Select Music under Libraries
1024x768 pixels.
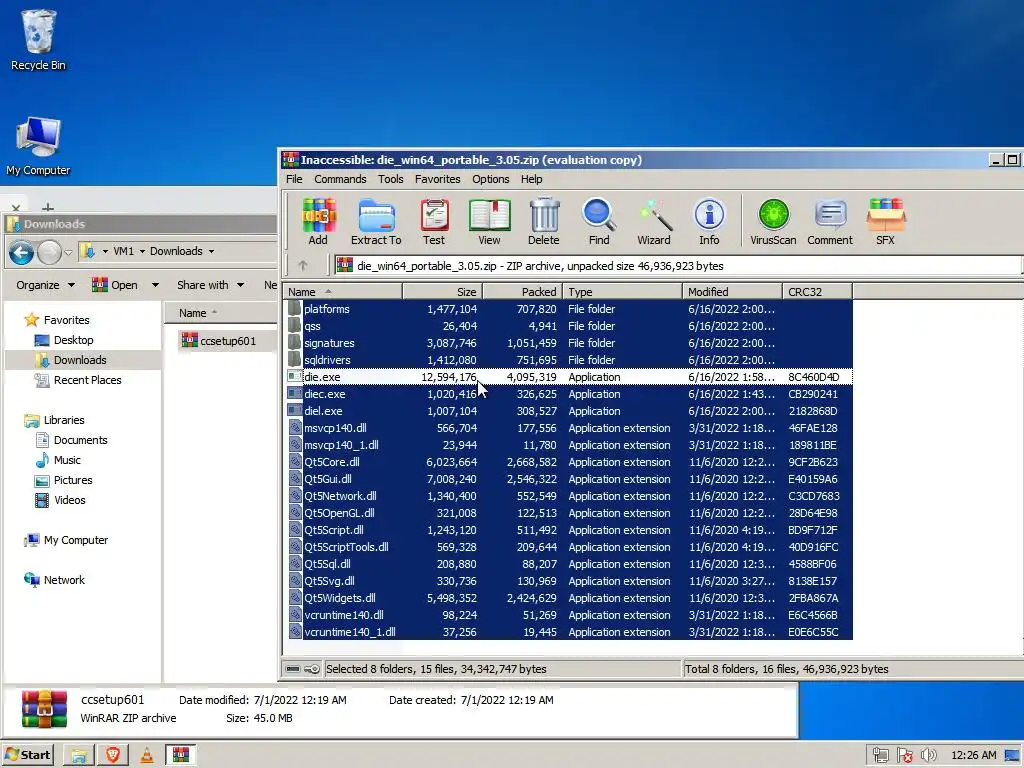pos(67,460)
